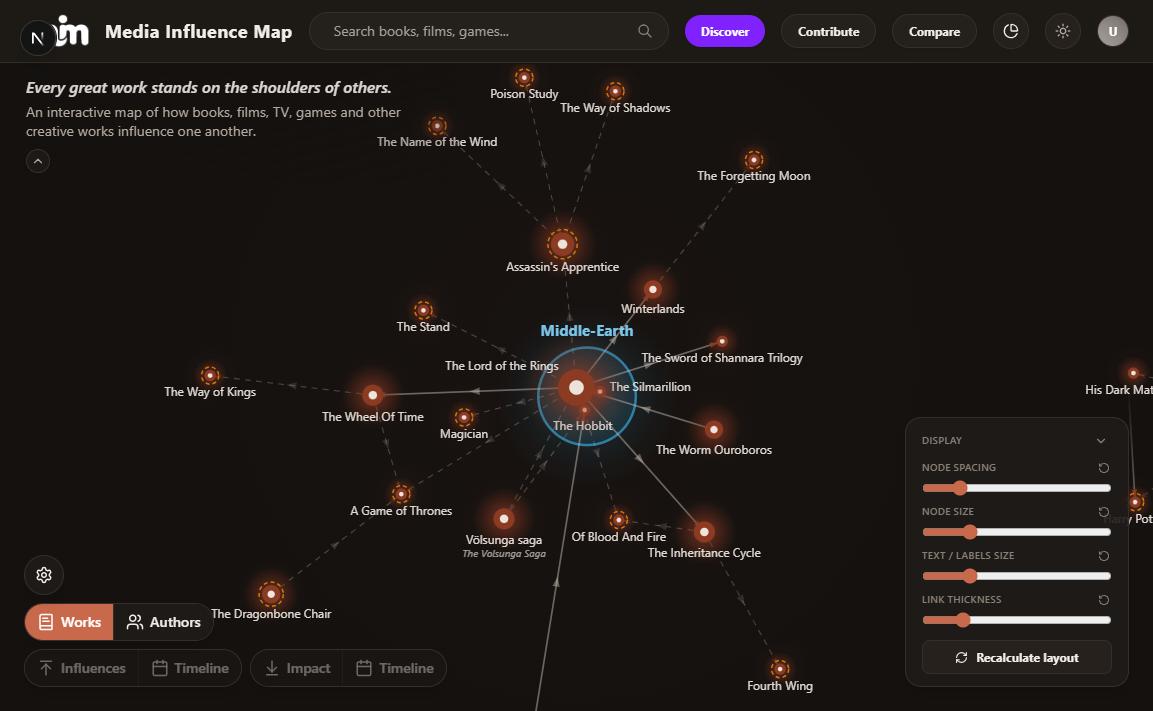
Task: Reset the Node Spacing value
Action: (1104, 468)
